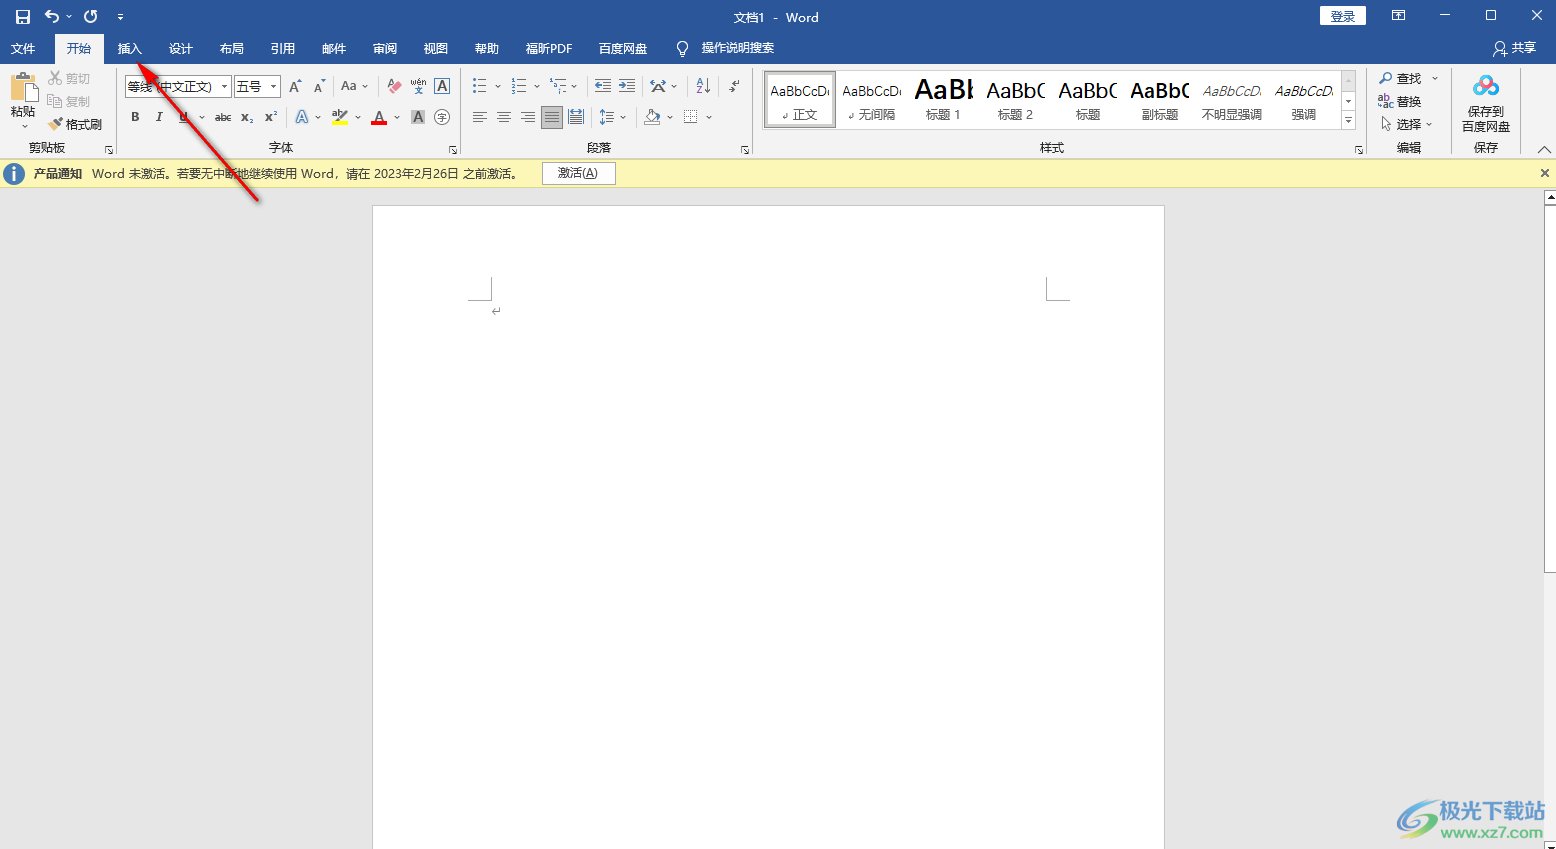Open the font name dropdown
Screen dimensions: 1556x849
[224, 87]
